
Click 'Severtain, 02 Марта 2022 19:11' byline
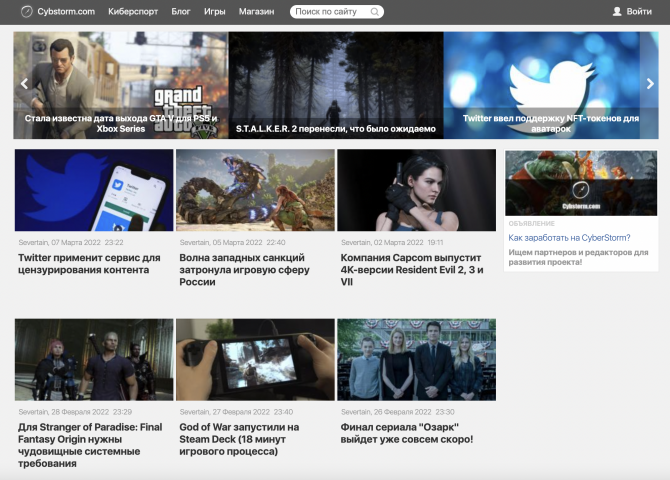tap(392, 242)
